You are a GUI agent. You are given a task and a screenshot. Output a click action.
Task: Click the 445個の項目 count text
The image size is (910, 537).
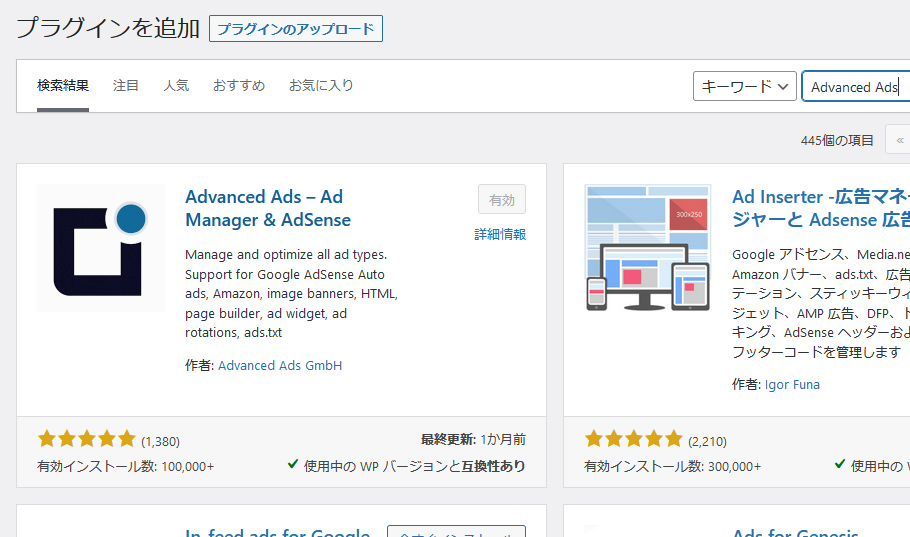837,140
